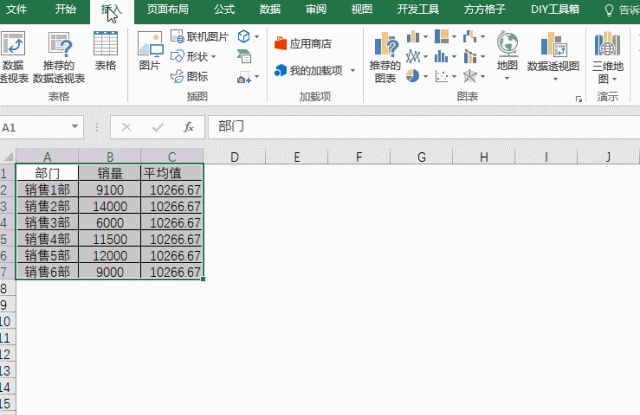Switch to the Home (开始) tab
Image resolution: width=640 pixels, height=415 pixels.
pyautogui.click(x=65, y=9)
